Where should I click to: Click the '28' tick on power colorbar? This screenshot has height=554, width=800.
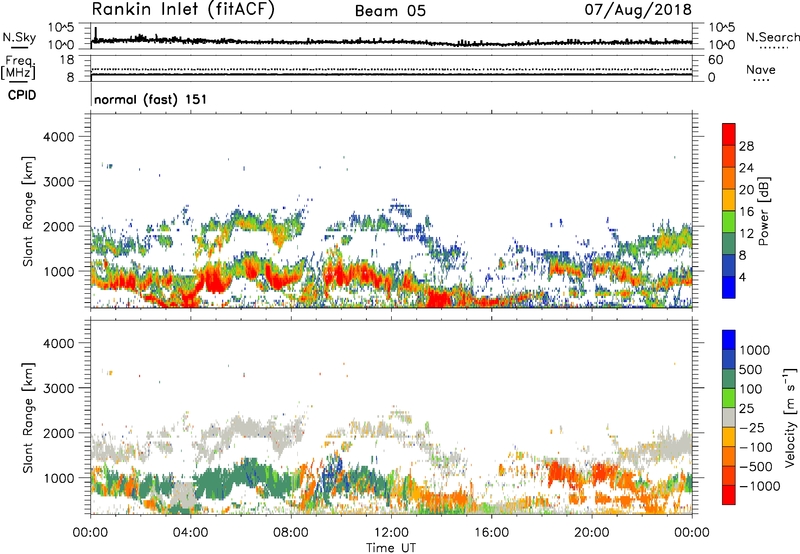click(746, 146)
